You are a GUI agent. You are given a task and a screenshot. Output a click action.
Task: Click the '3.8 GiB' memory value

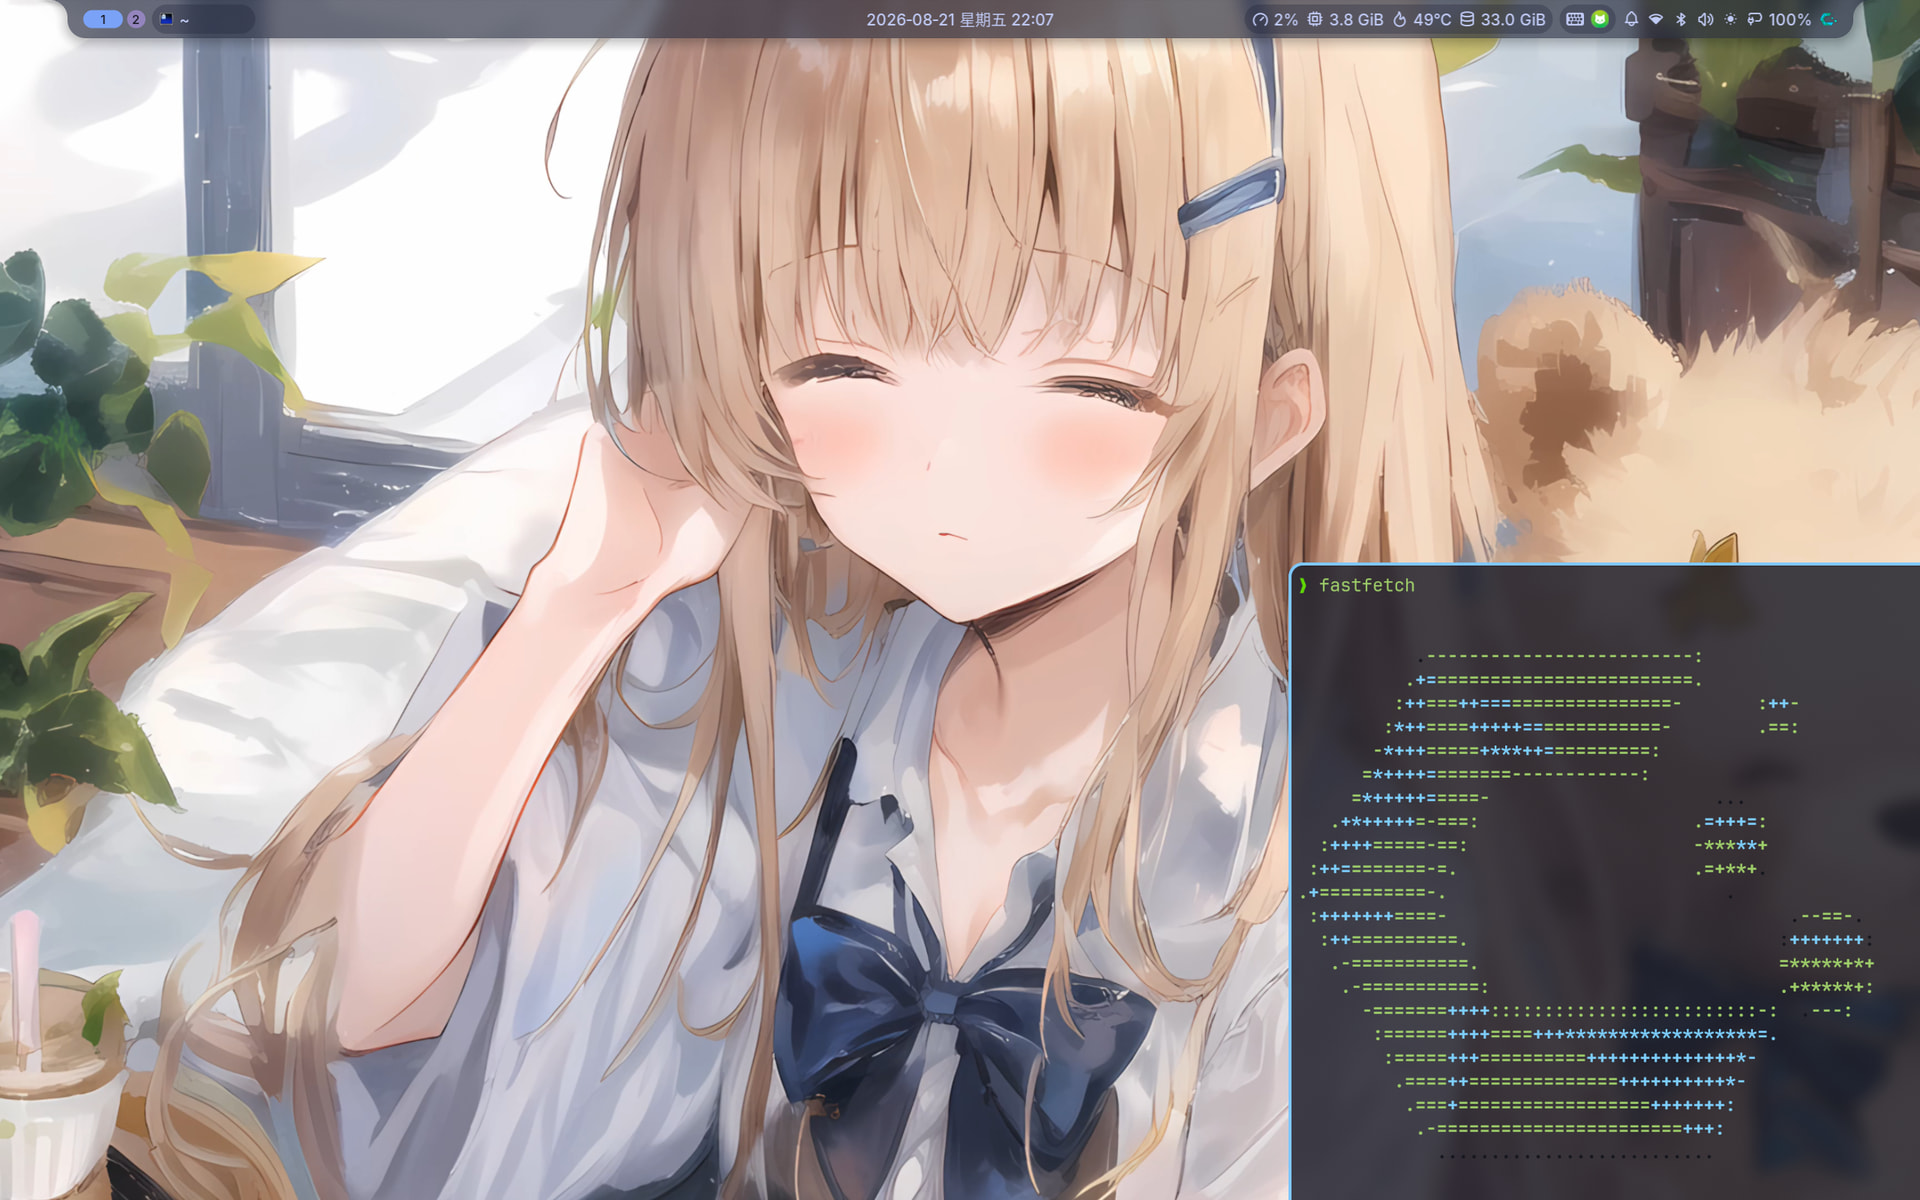[1356, 19]
